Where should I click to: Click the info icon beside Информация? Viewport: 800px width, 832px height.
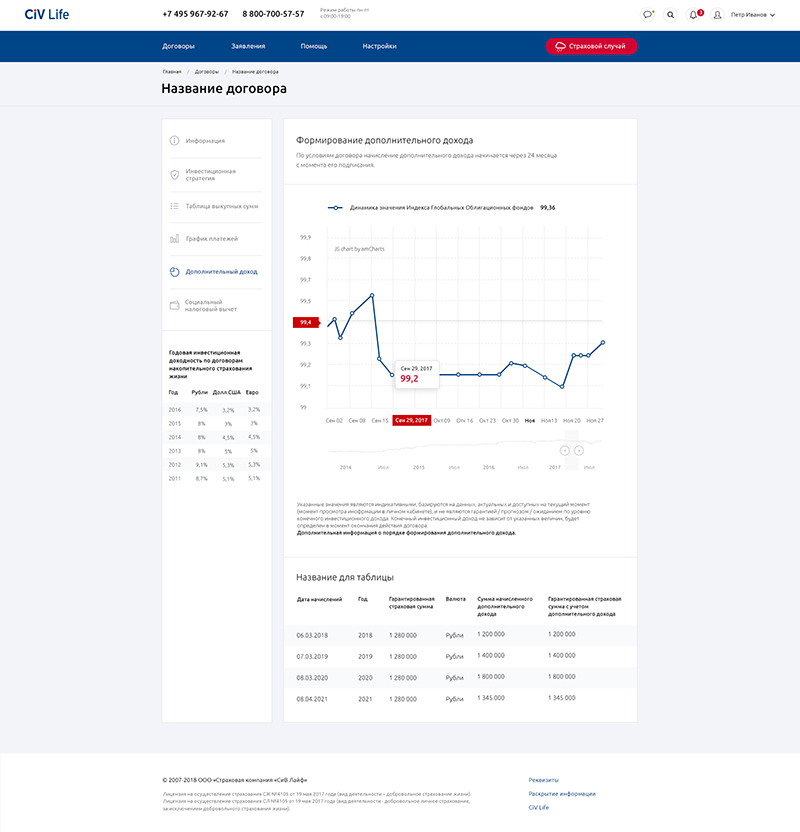(174, 141)
